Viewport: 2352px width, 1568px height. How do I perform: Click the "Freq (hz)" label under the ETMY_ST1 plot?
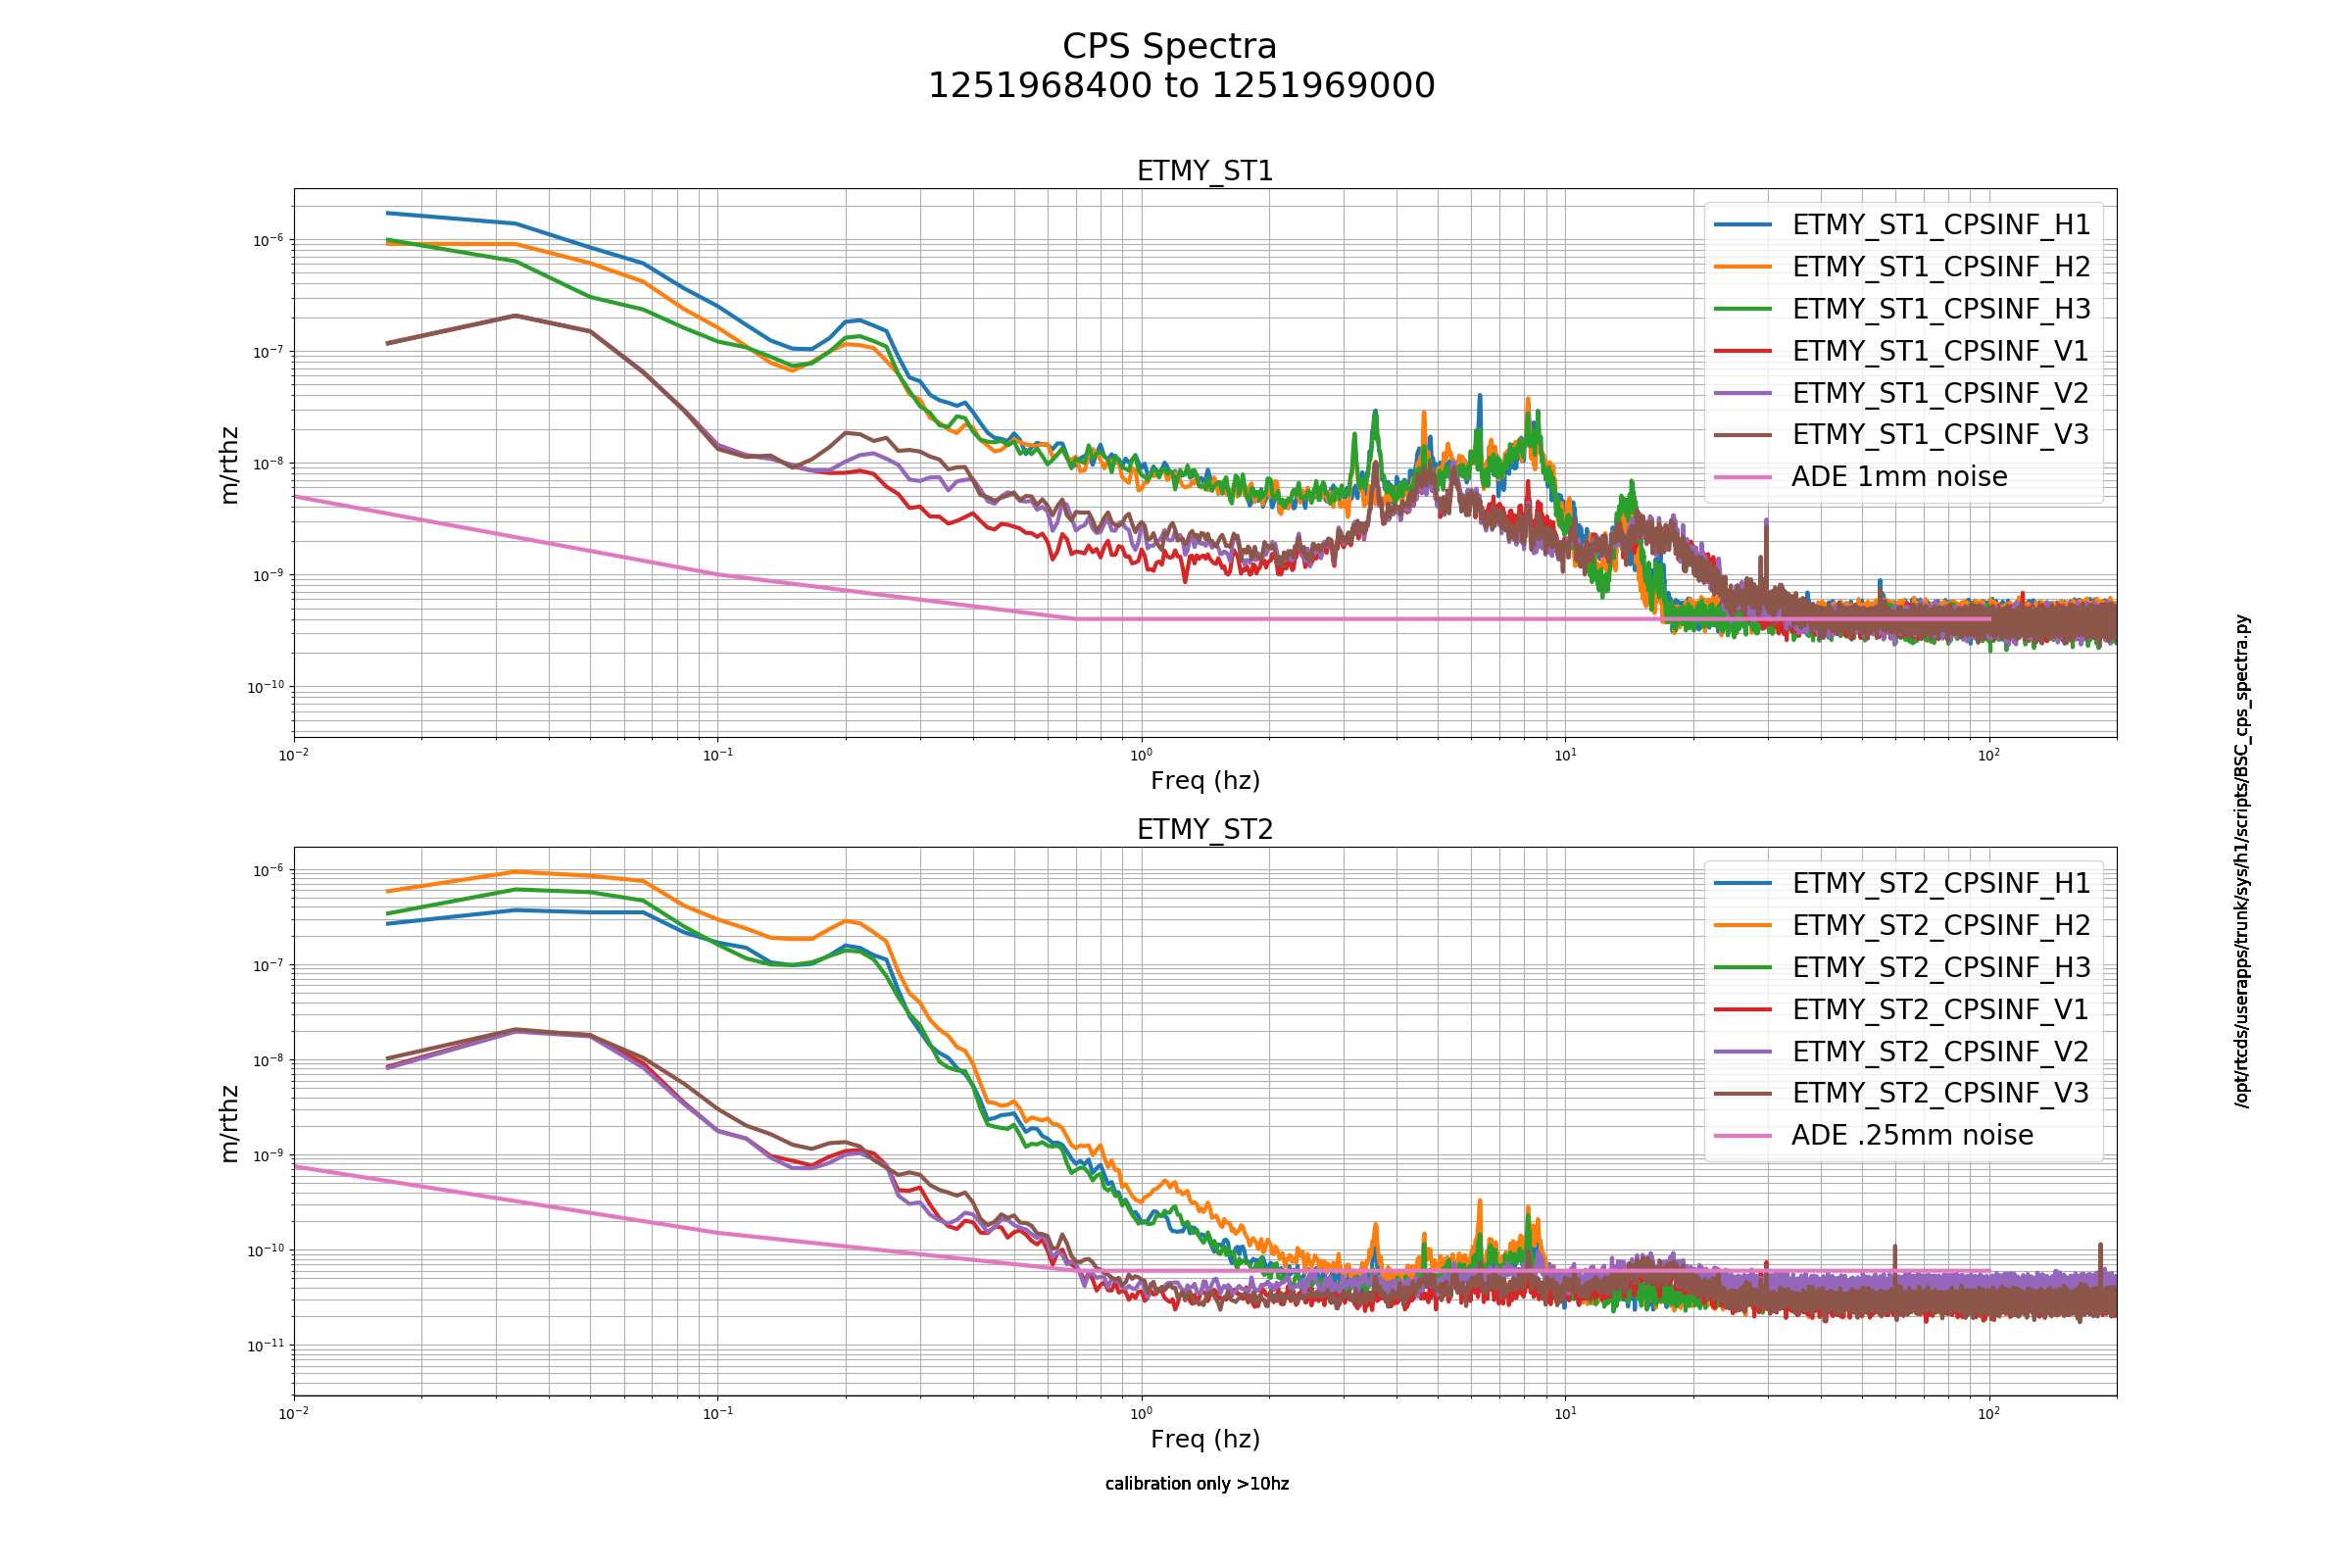pyautogui.click(x=1205, y=780)
